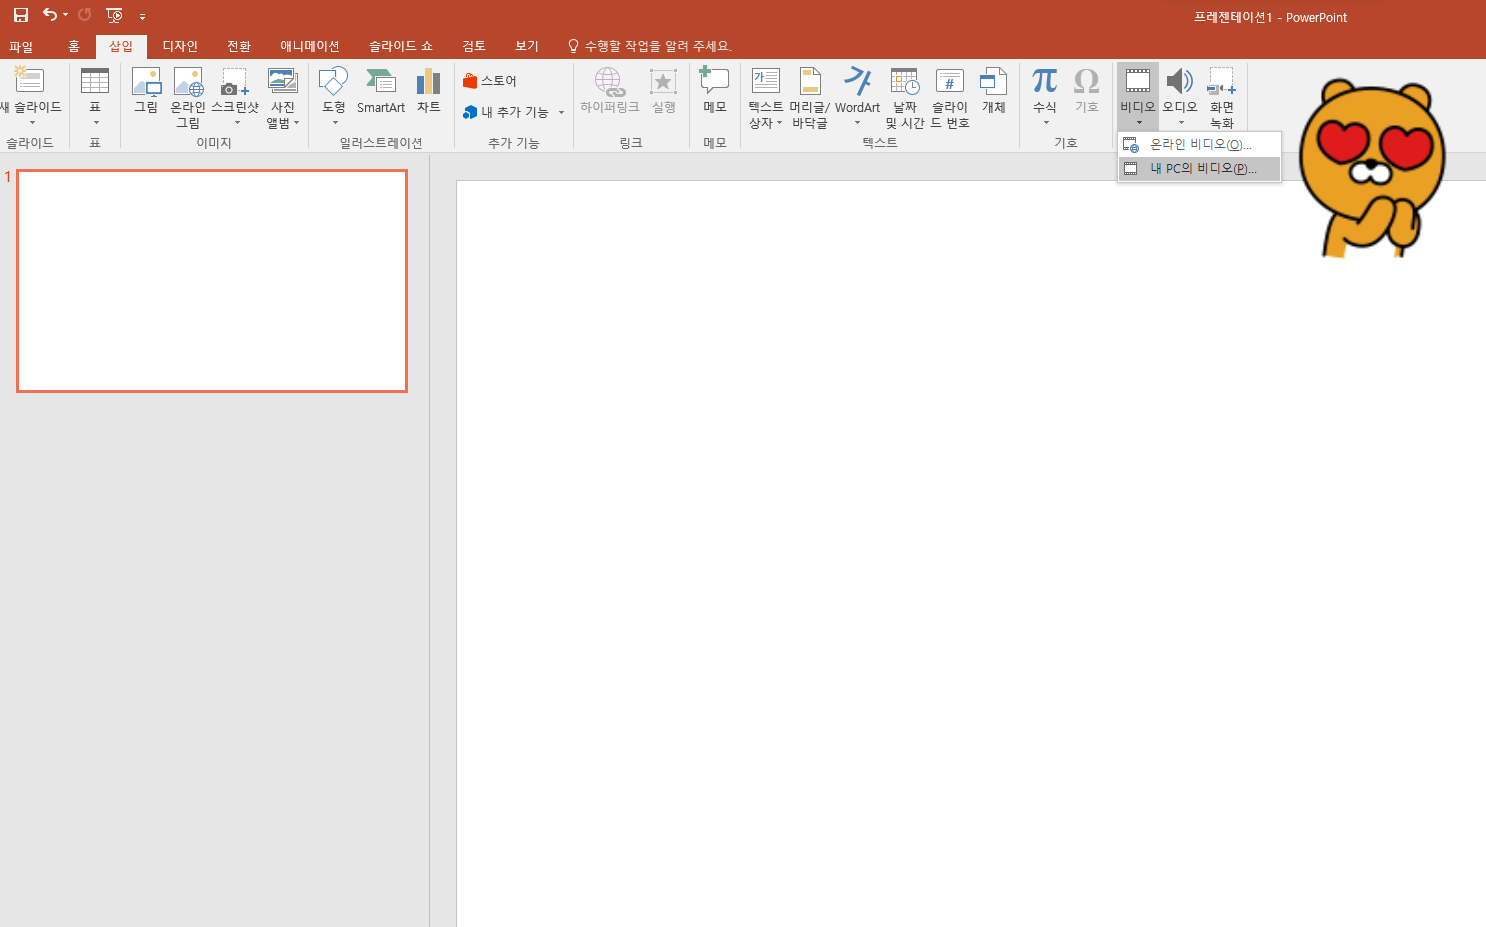1486x927 pixels.
Task: Select the 삽입 ribbon tab
Action: click(x=121, y=46)
